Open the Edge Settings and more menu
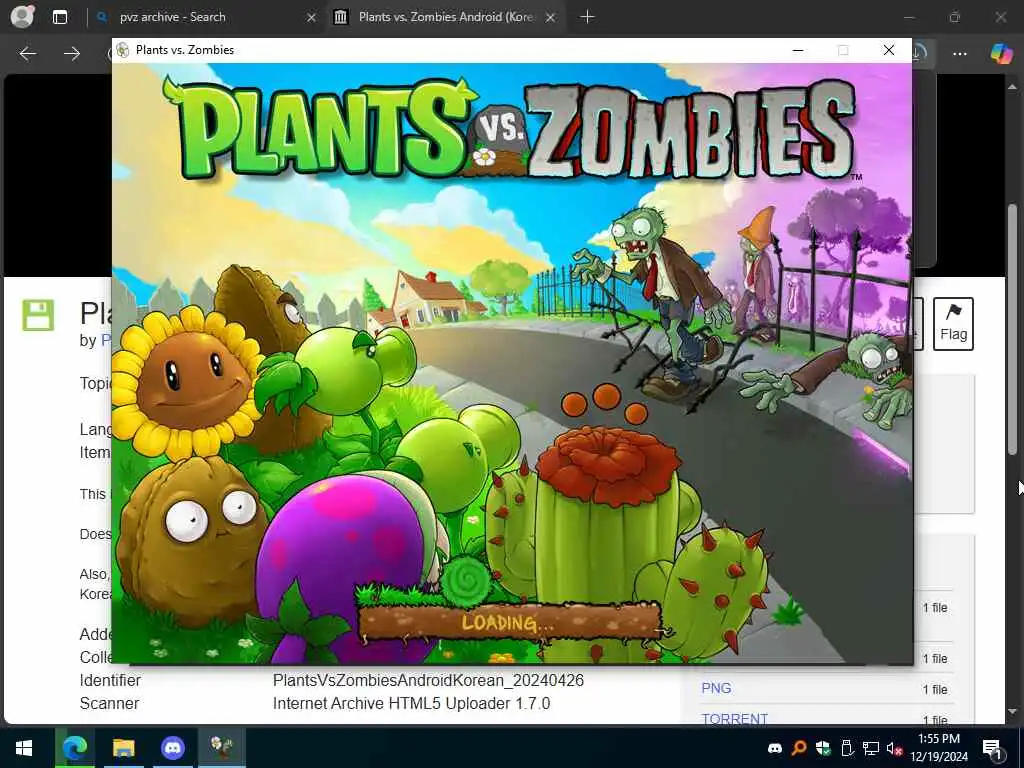1024x768 pixels. (959, 54)
